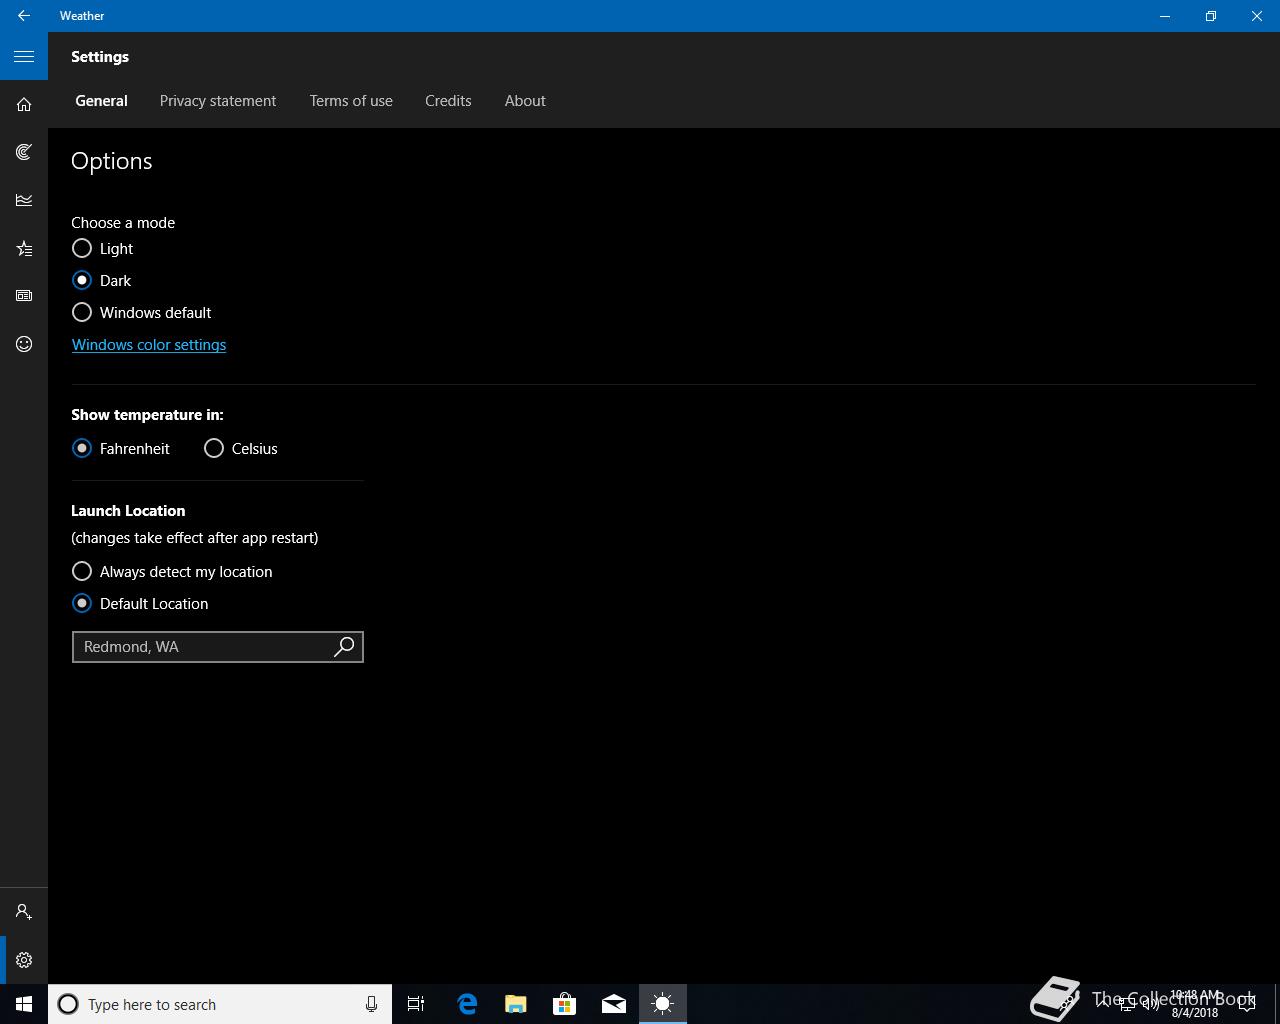This screenshot has height=1024, width=1280.
Task: Open the About tab
Action: tap(525, 101)
